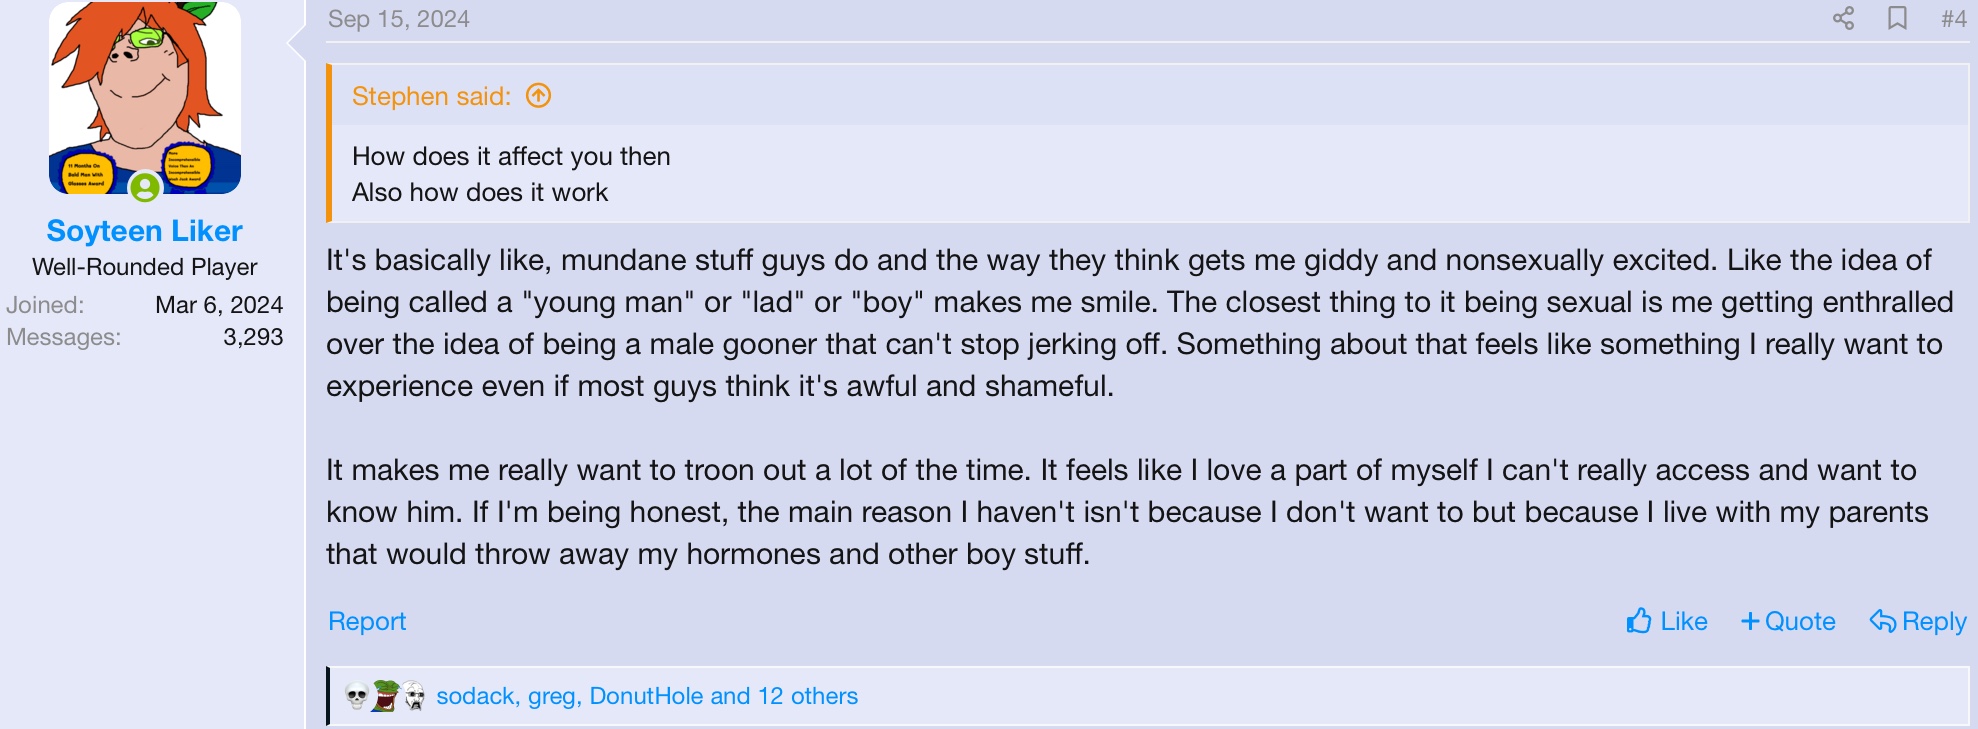Bookmark this post
Screen dimensions: 1978x729
click(1897, 19)
